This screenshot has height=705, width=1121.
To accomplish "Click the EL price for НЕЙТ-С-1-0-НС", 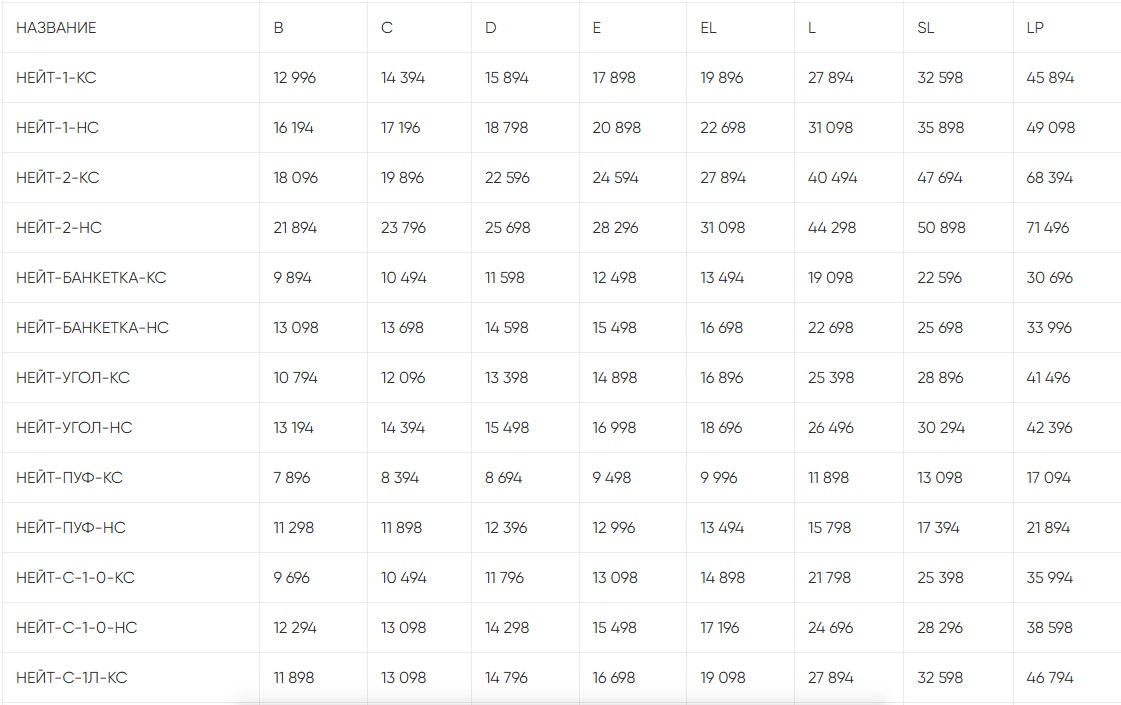I will pyautogui.click(x=721, y=628).
